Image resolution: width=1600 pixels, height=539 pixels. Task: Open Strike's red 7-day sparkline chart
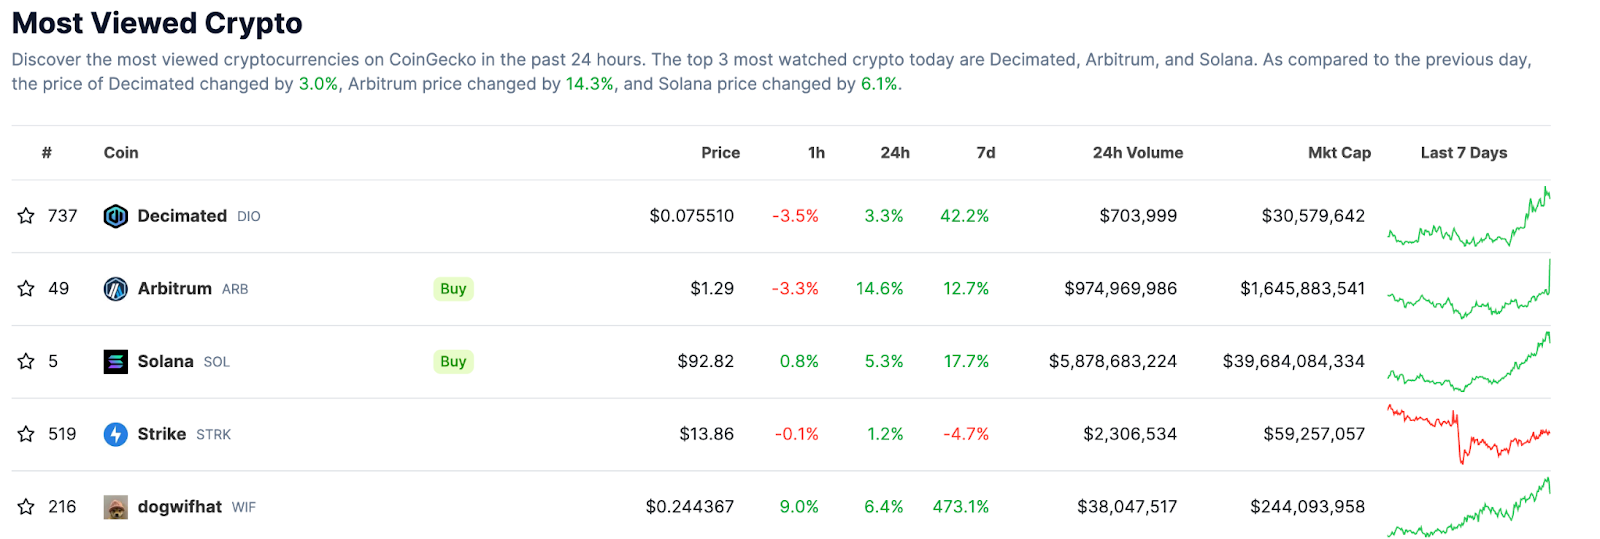point(1468,434)
